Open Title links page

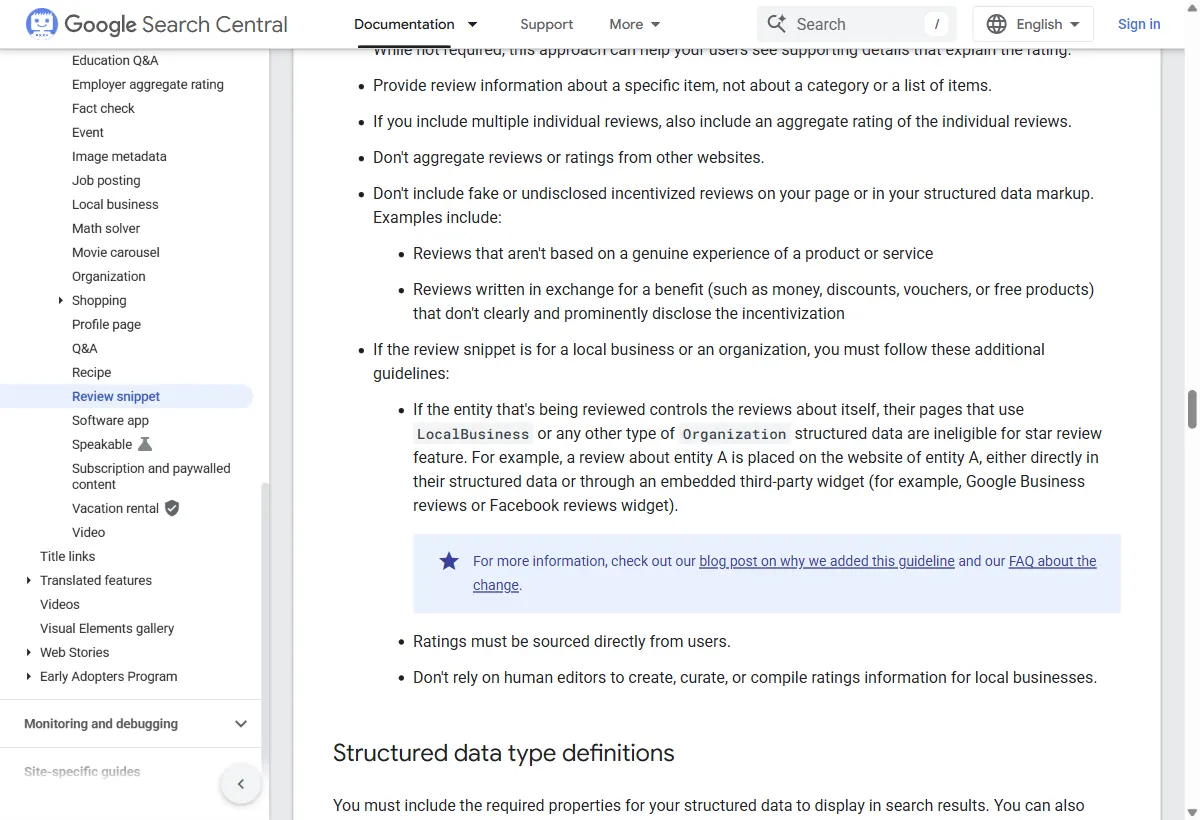coord(68,556)
